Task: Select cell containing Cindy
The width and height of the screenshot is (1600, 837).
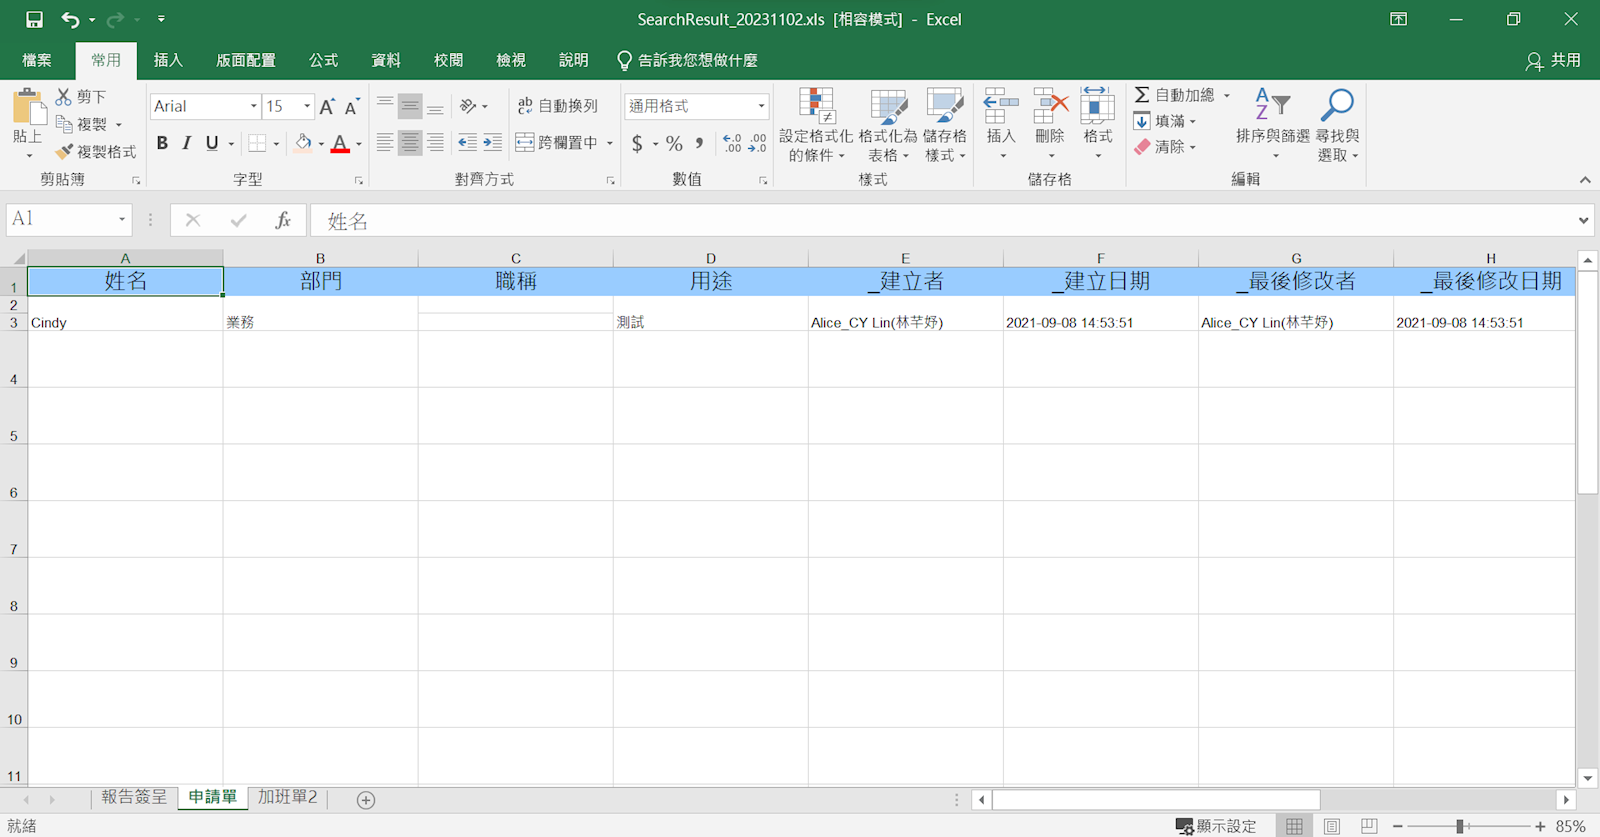Action: (x=125, y=322)
